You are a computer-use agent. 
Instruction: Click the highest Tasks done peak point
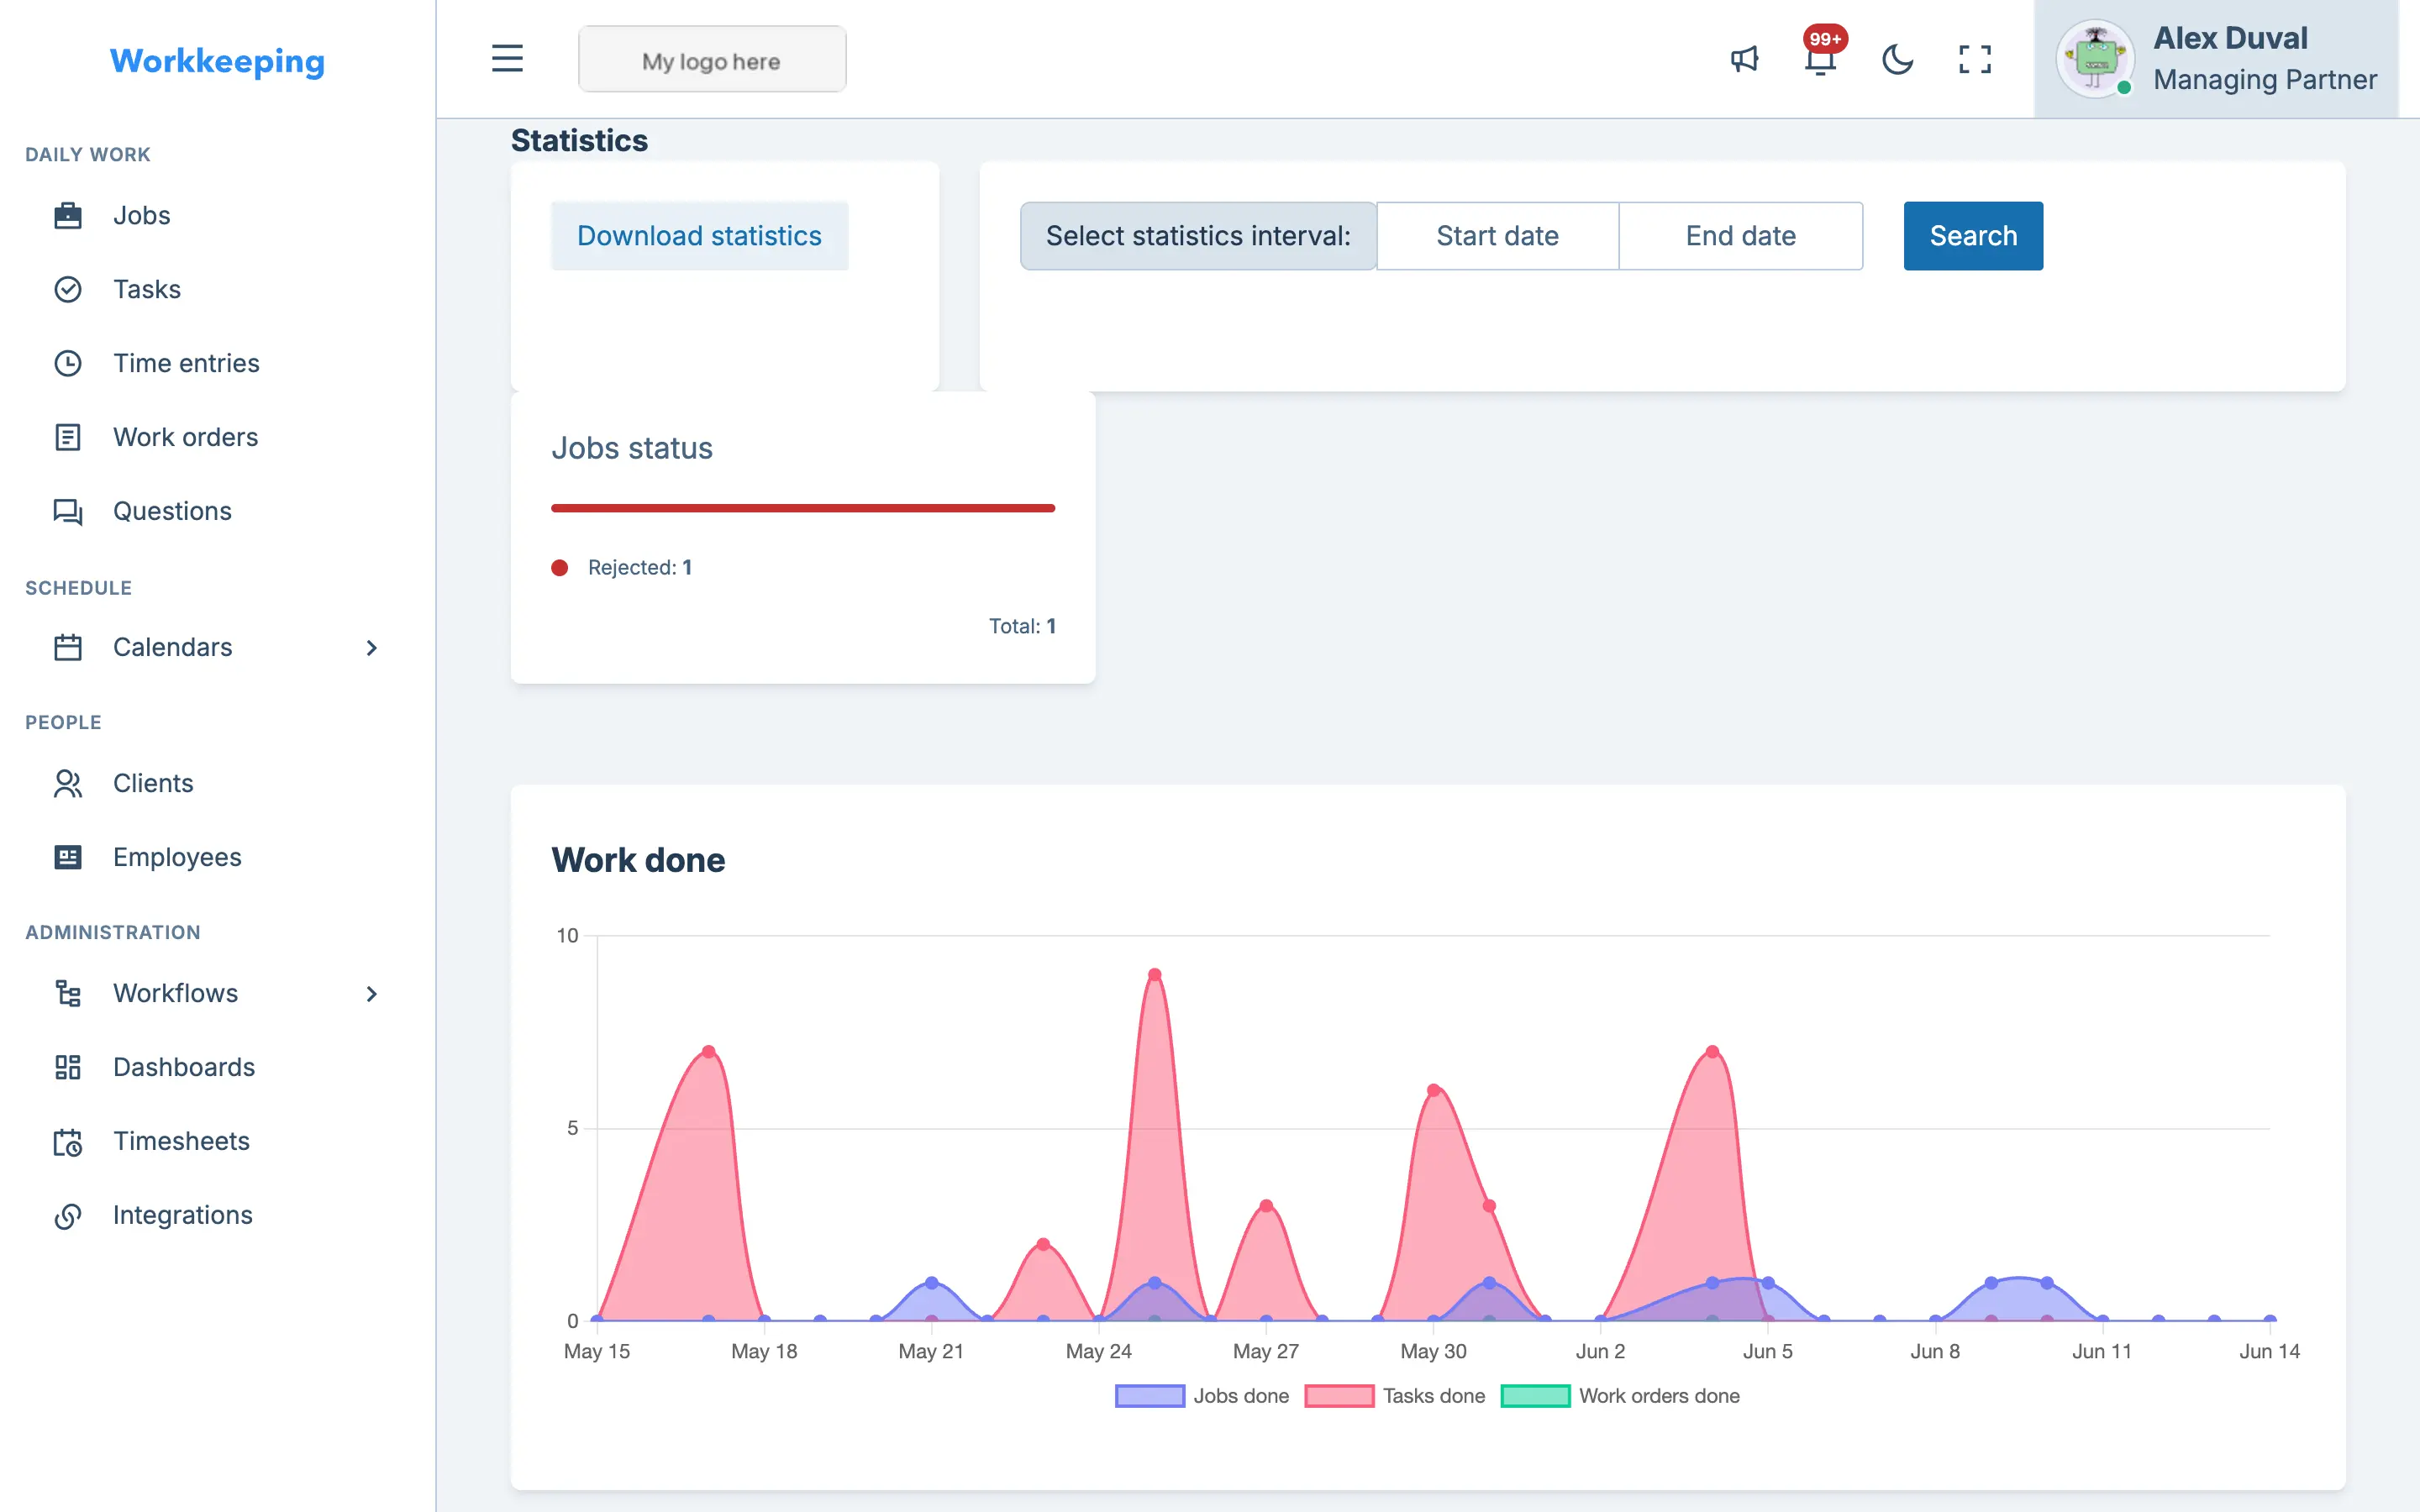[x=1154, y=975]
